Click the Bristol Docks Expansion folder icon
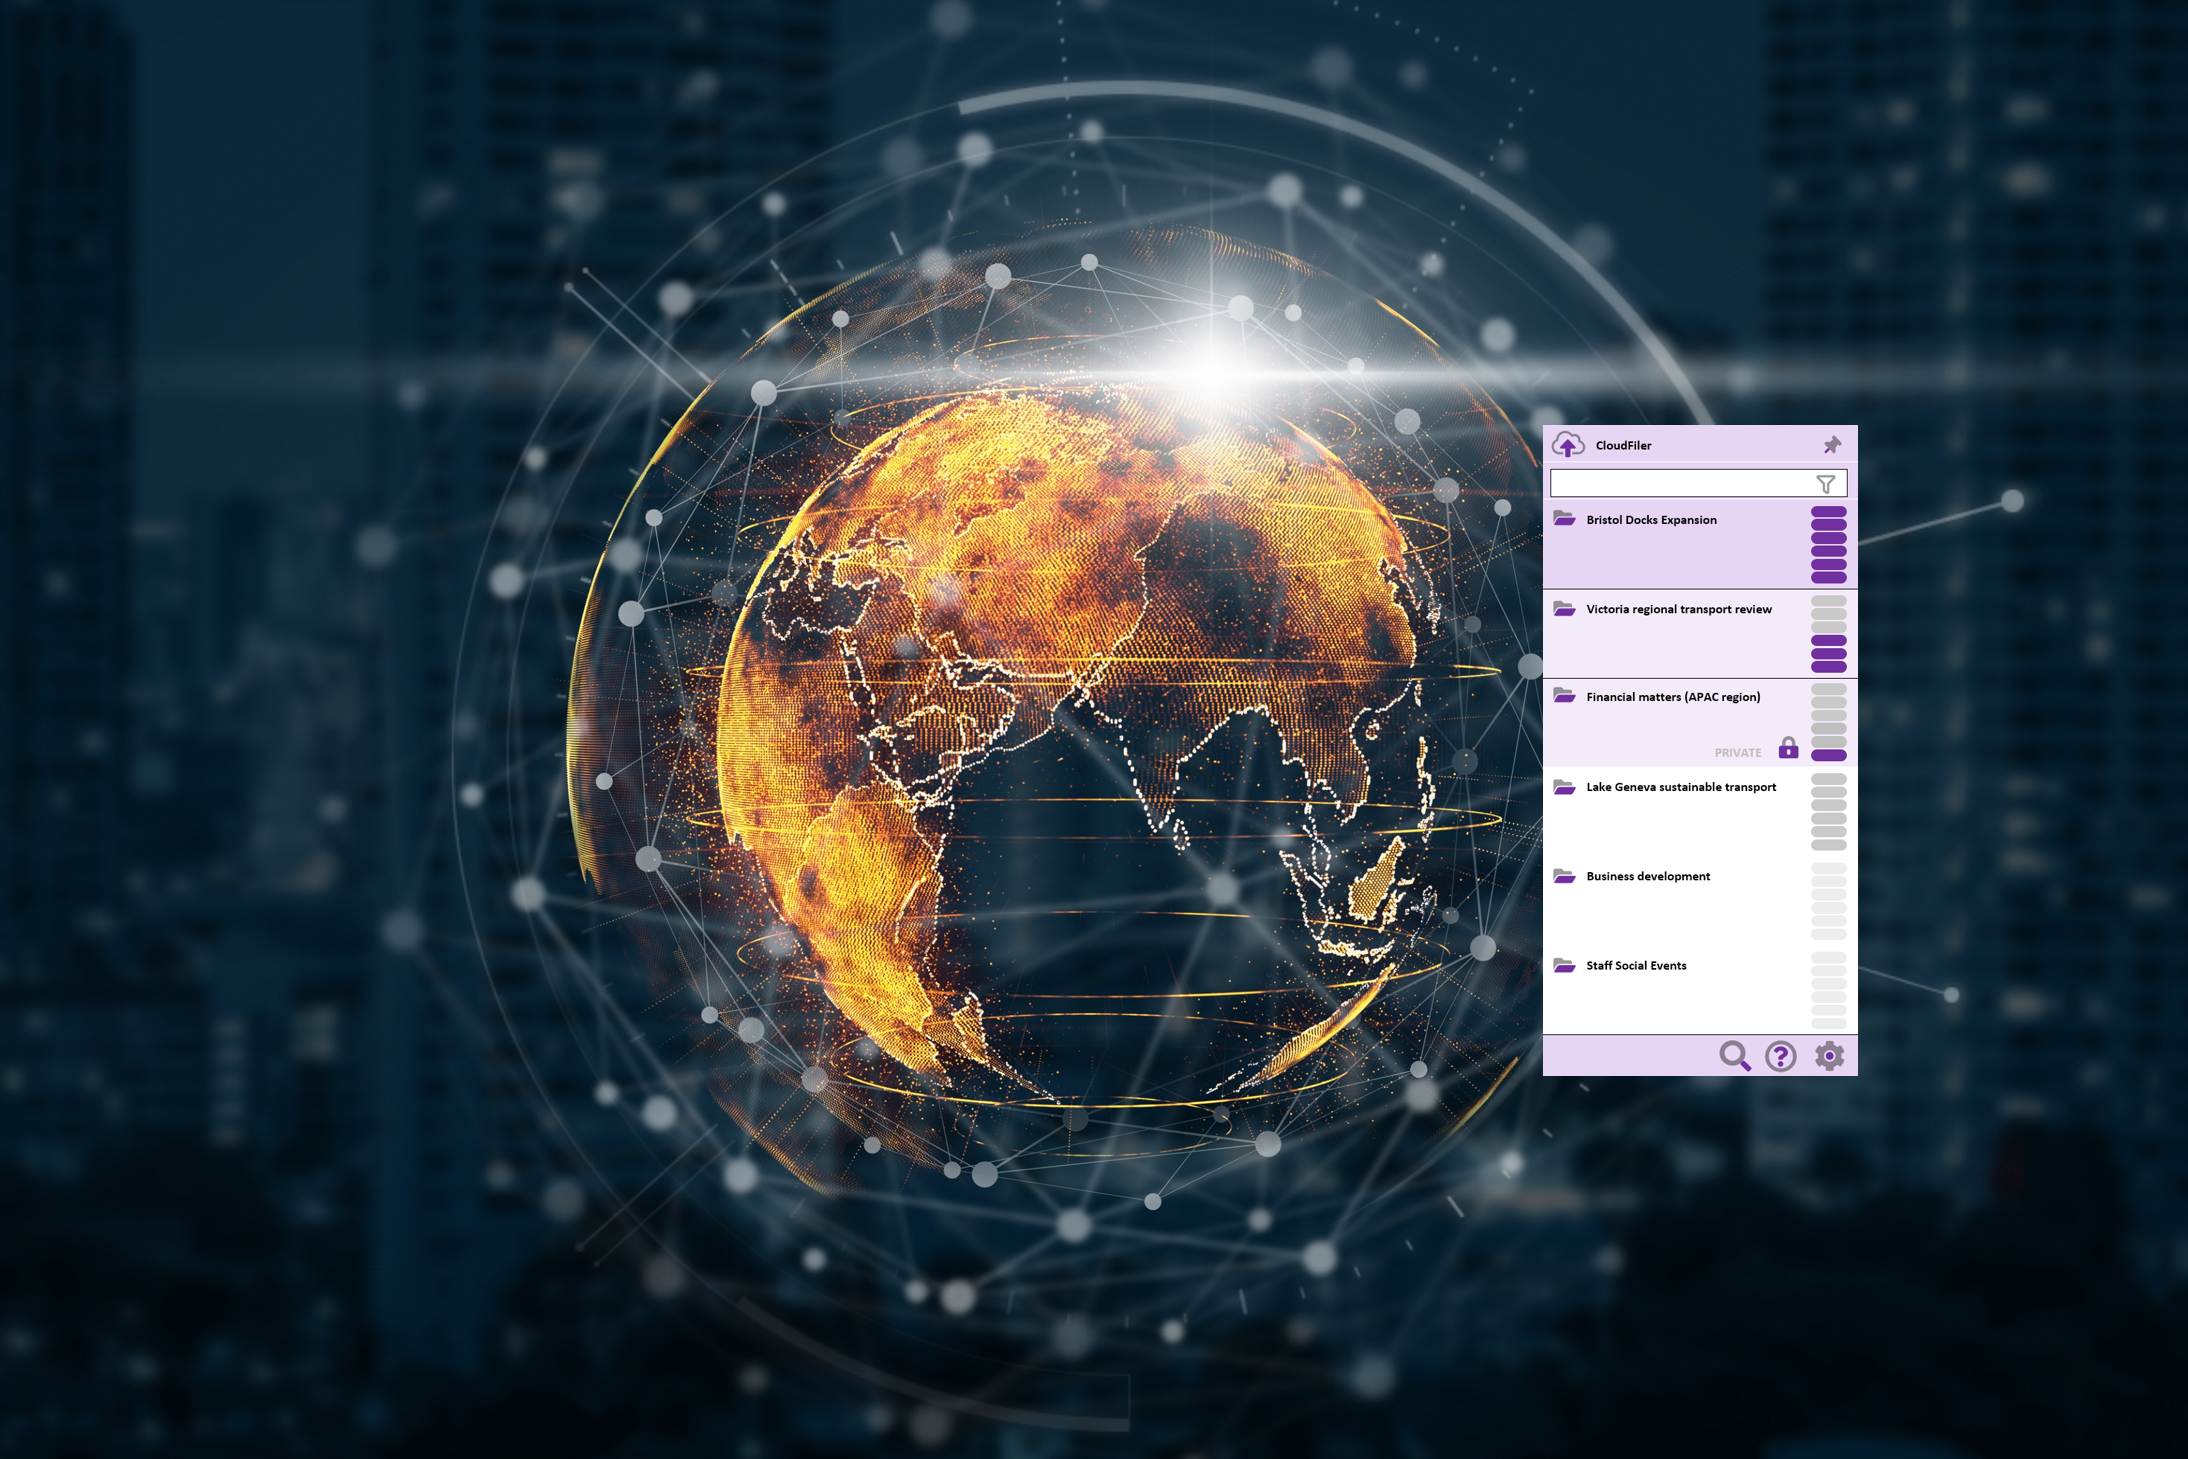 click(x=1563, y=518)
